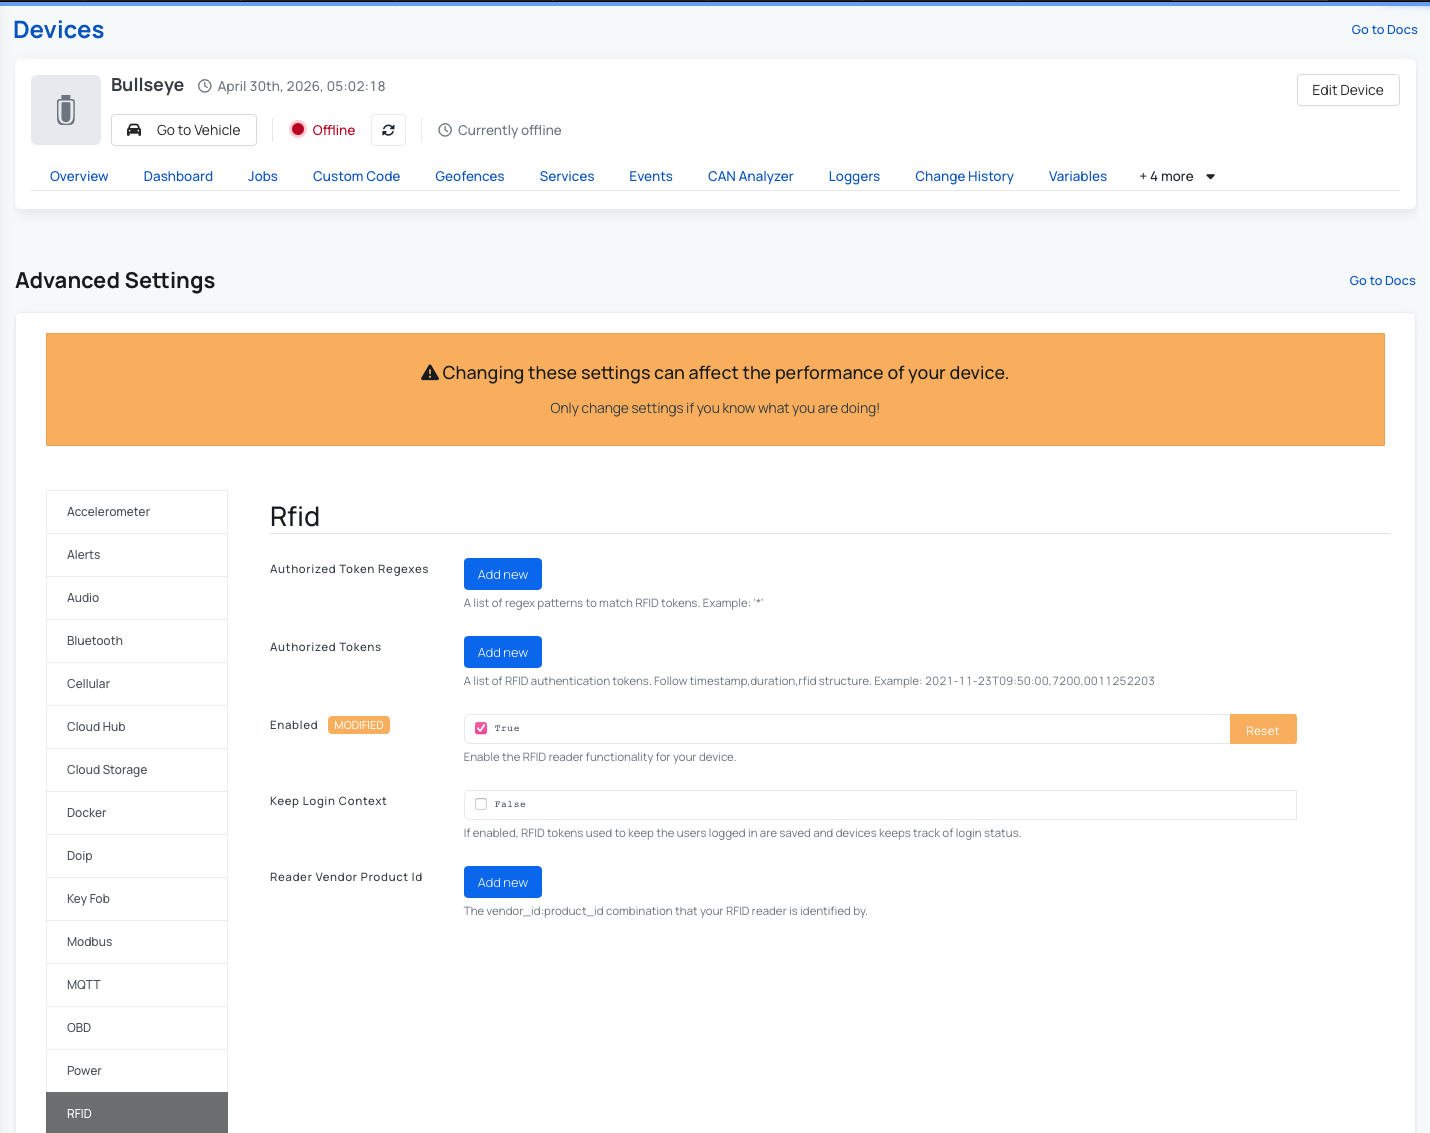1430x1133 pixels.
Task: Add new Reader Vendor Product Id
Action: (503, 882)
